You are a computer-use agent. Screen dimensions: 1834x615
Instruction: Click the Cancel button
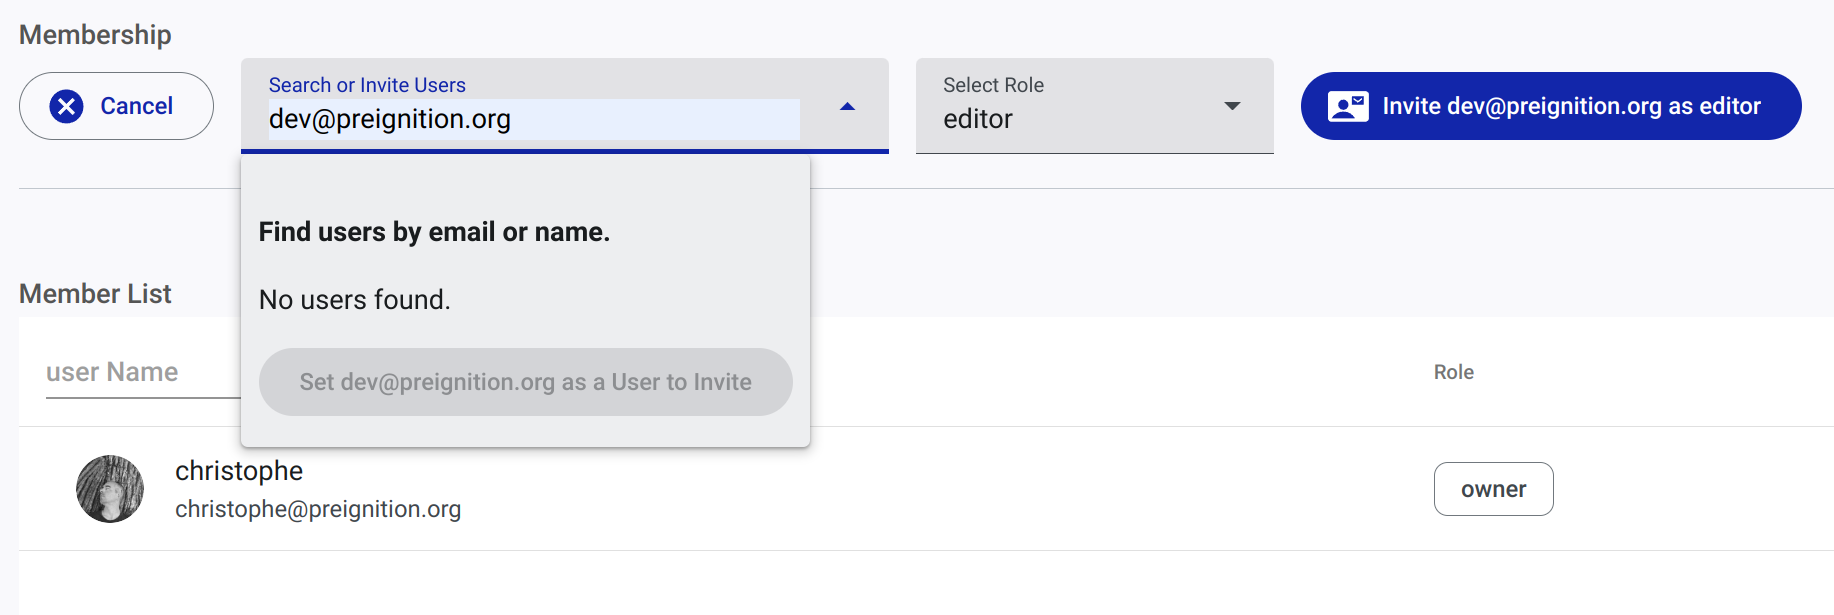click(116, 106)
